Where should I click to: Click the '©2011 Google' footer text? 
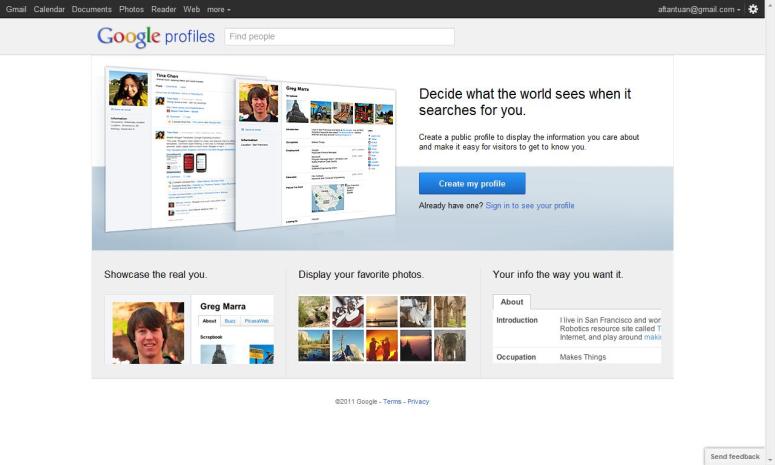(x=356, y=402)
